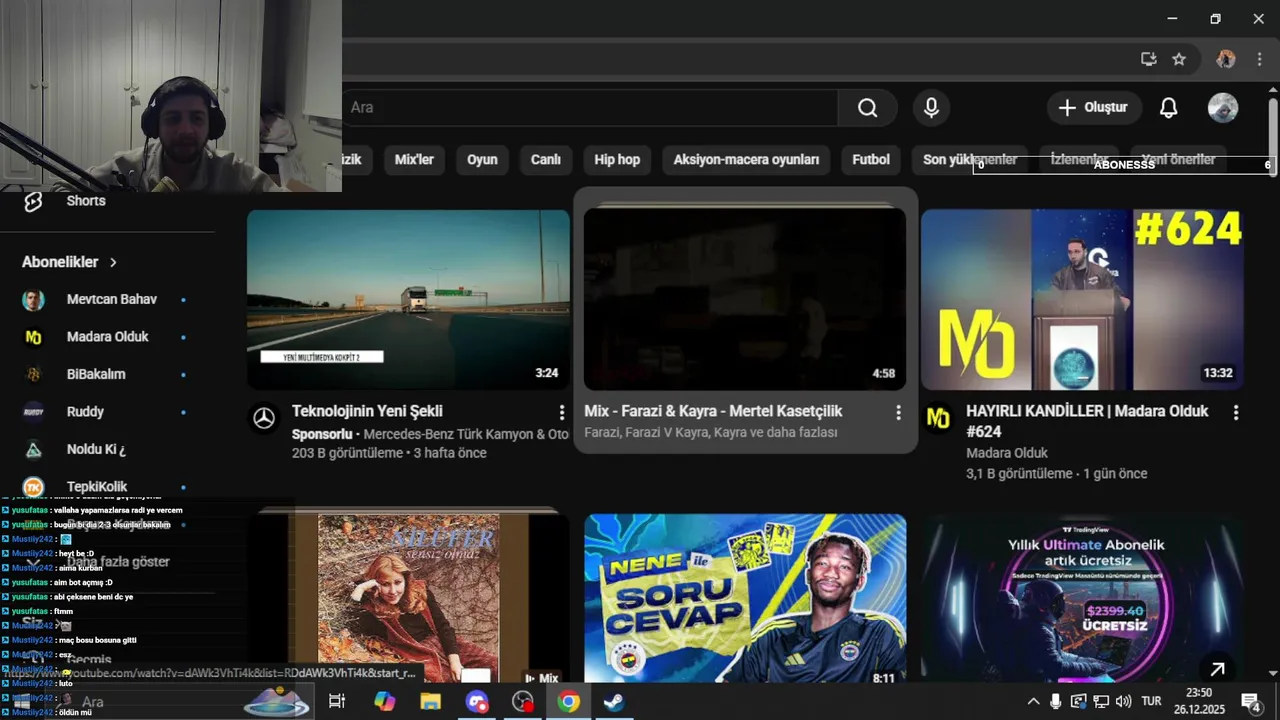Select the Oyun filter chip

(482, 160)
